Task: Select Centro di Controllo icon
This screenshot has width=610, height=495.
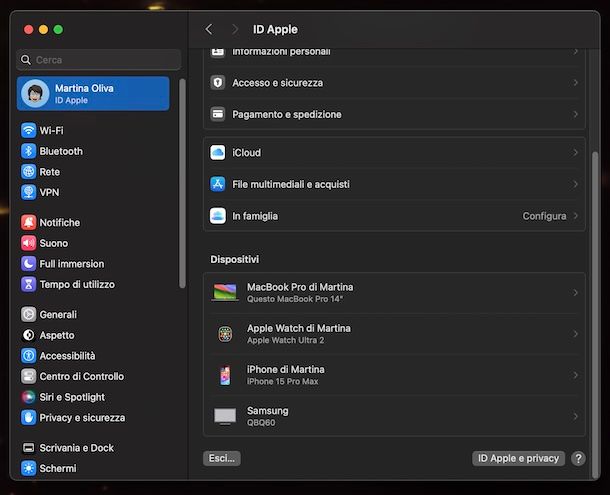Action: point(28,376)
